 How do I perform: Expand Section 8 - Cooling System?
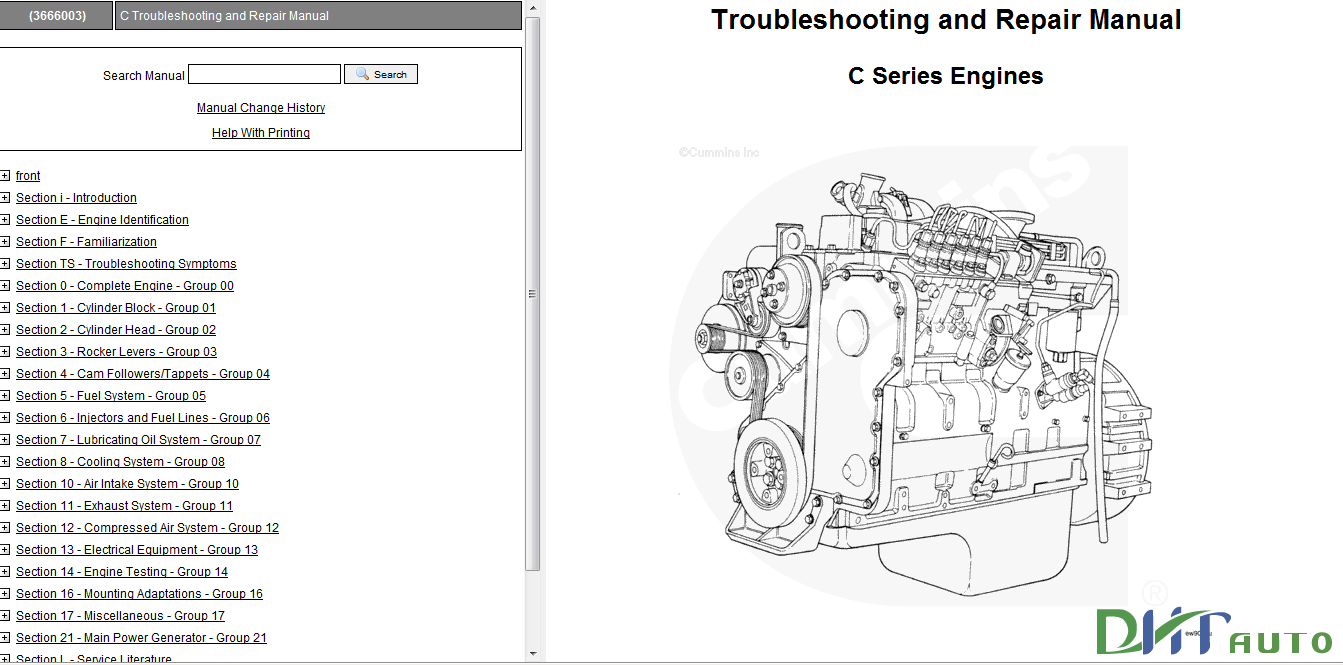point(5,461)
